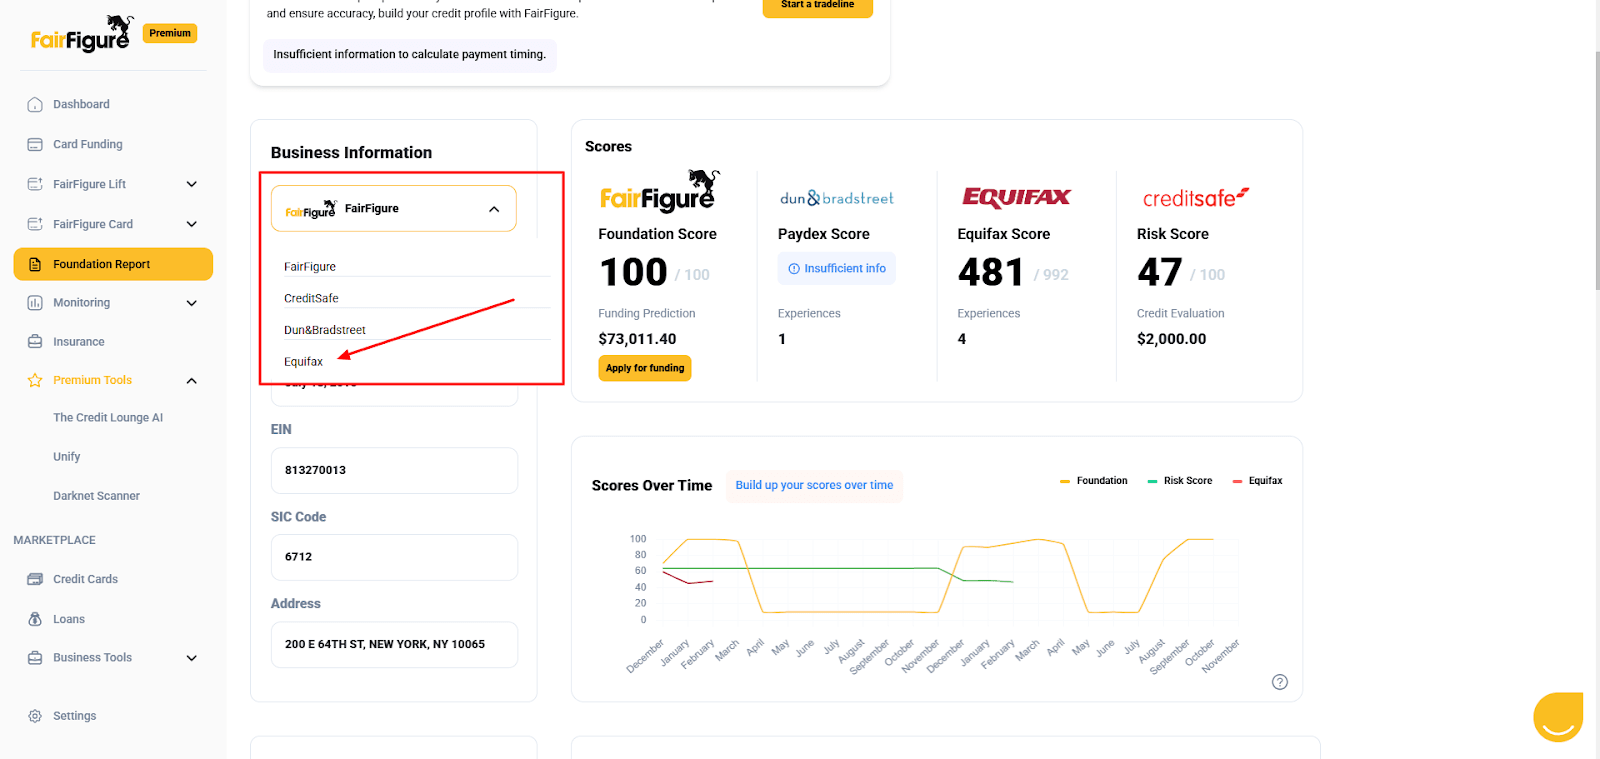Screen dimensions: 1600x759
Task: Click the info icon beside Insufficient info
Action: pyautogui.click(x=794, y=268)
